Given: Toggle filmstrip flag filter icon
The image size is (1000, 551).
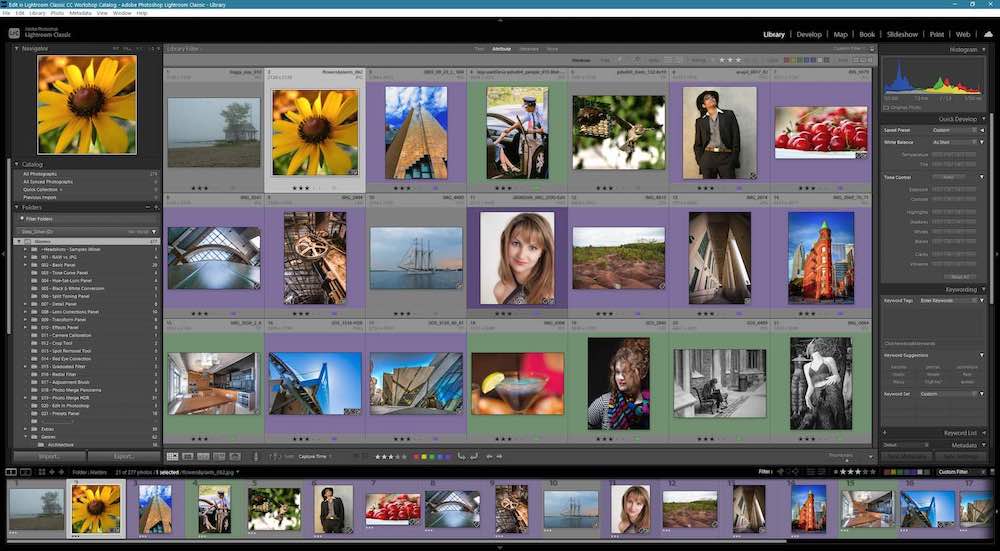Looking at the screenshot, I should coord(780,472).
